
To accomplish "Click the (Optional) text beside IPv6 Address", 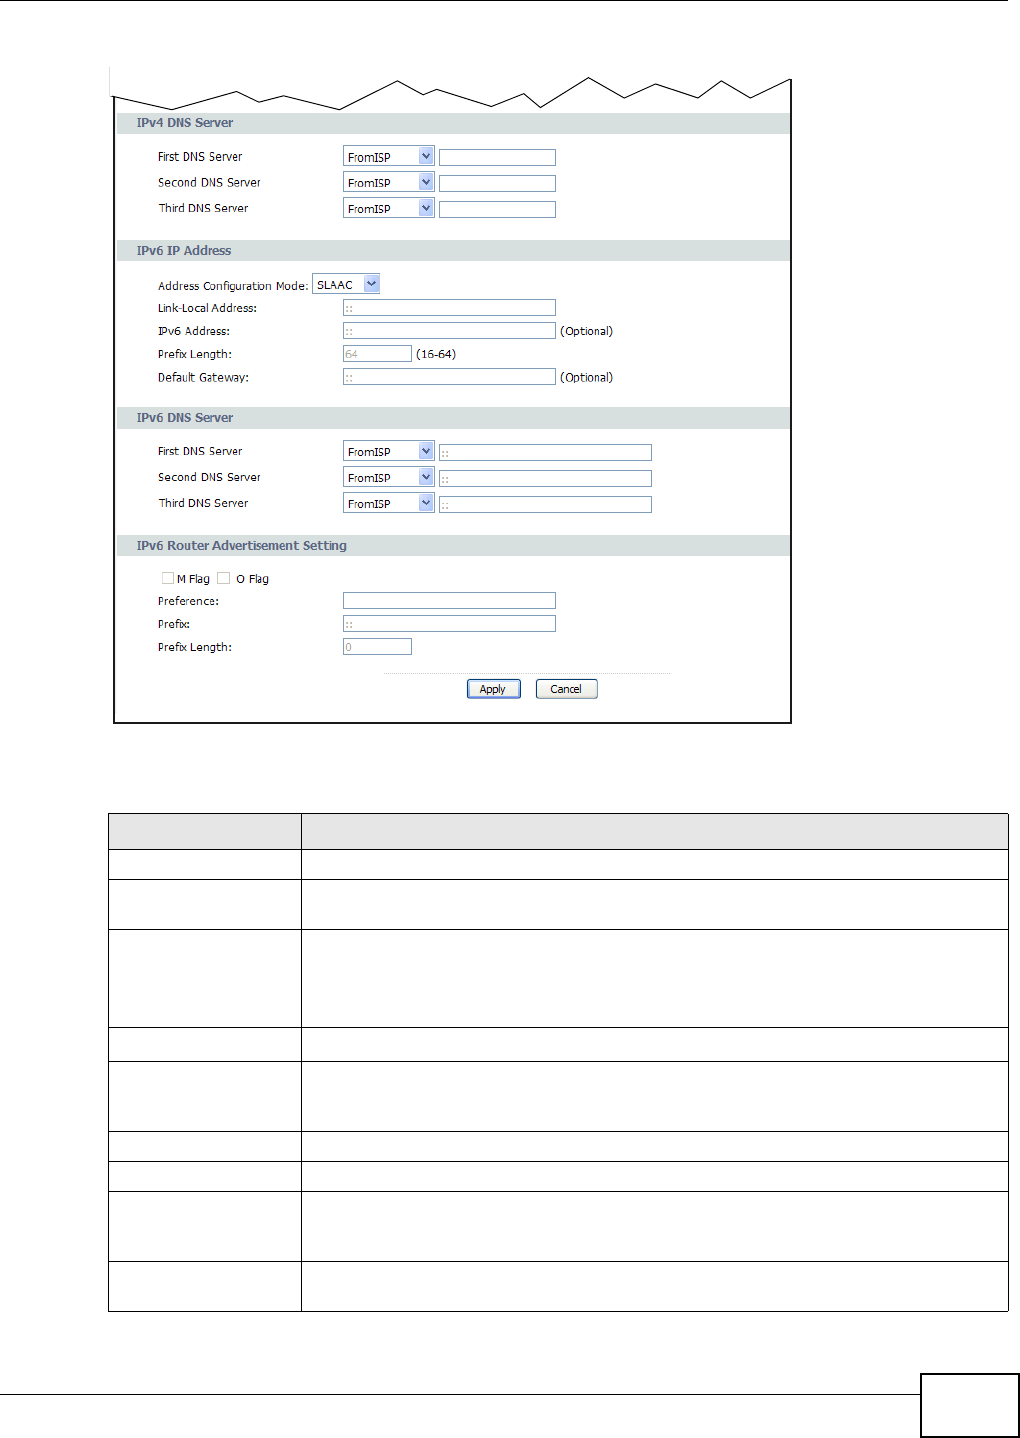I will 587,331.
